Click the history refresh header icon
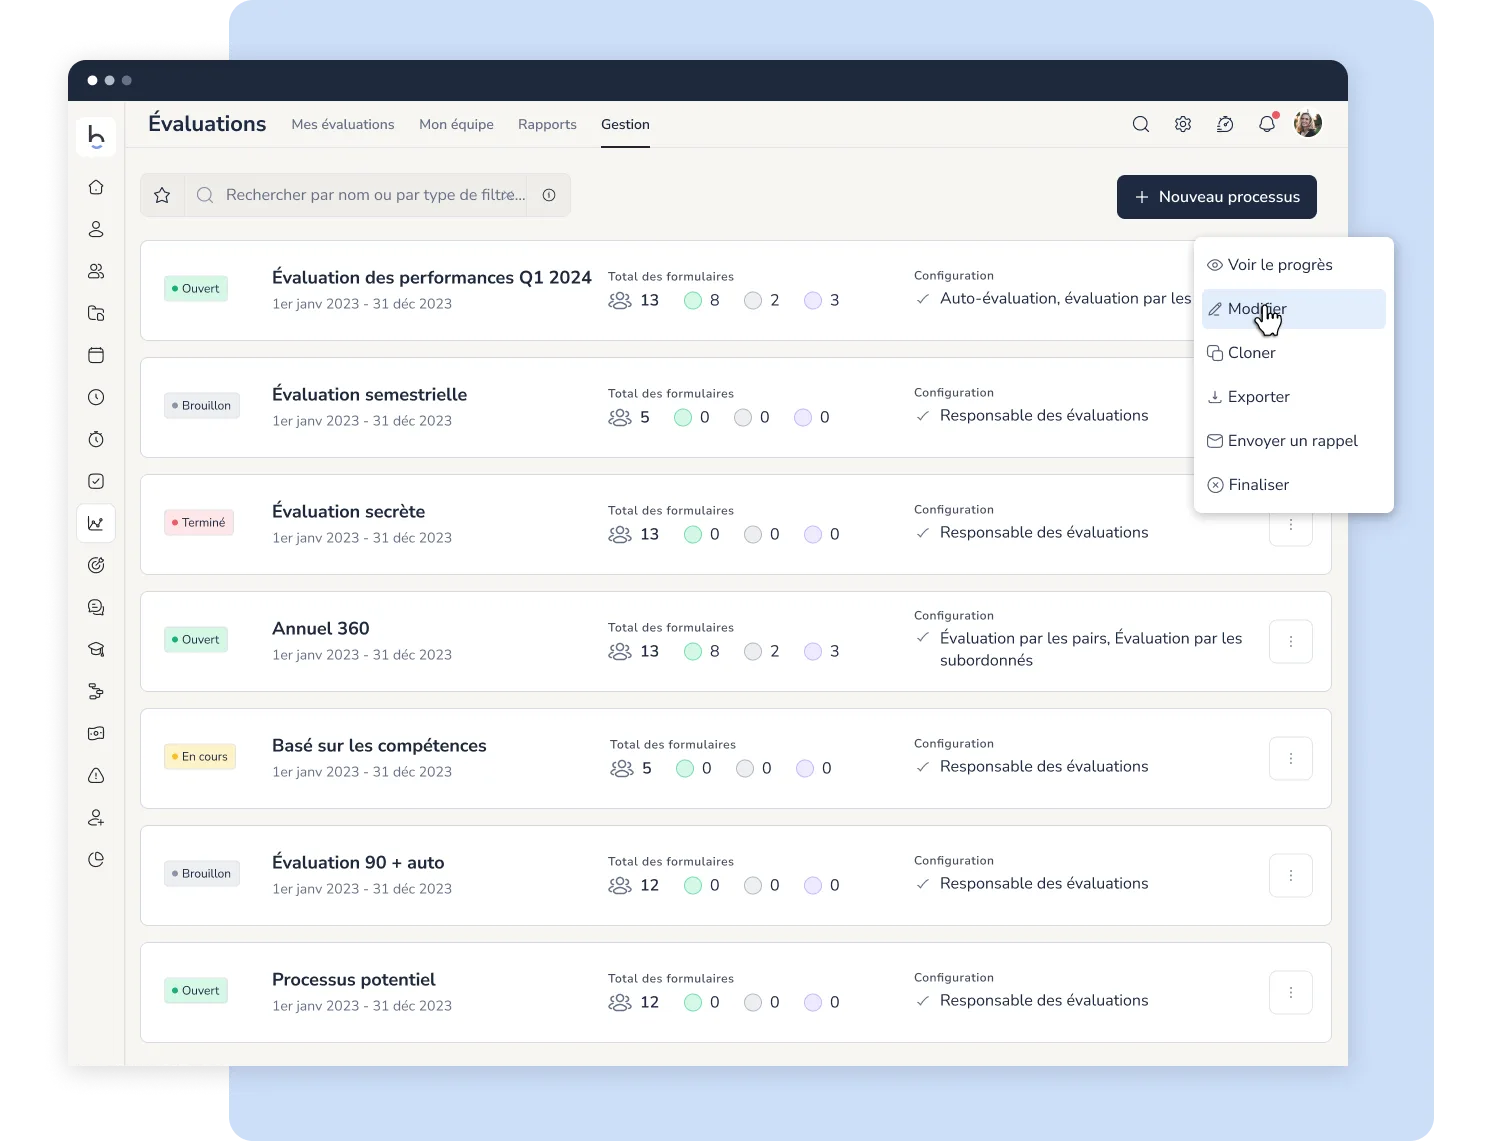The width and height of the screenshot is (1500, 1141). click(1225, 124)
